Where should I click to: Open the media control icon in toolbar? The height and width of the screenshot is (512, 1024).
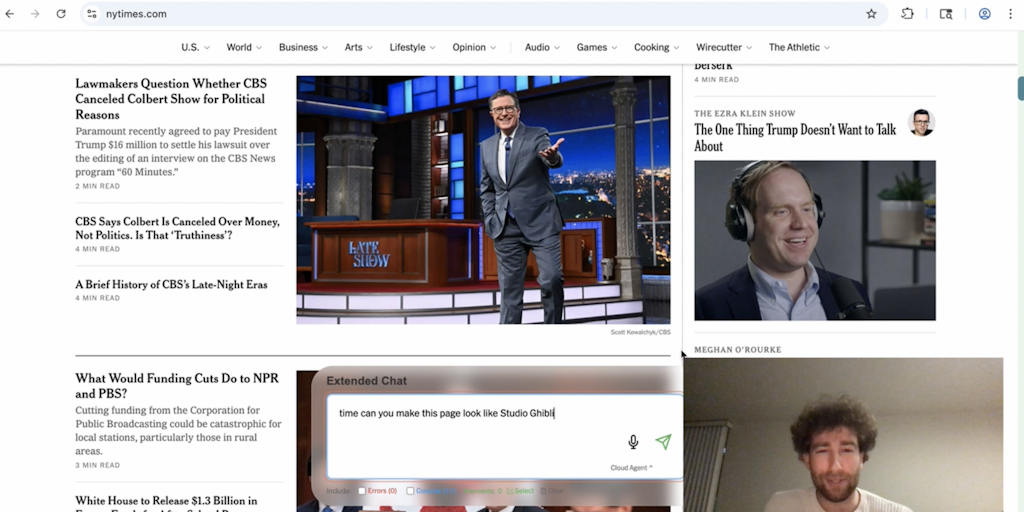coord(946,14)
